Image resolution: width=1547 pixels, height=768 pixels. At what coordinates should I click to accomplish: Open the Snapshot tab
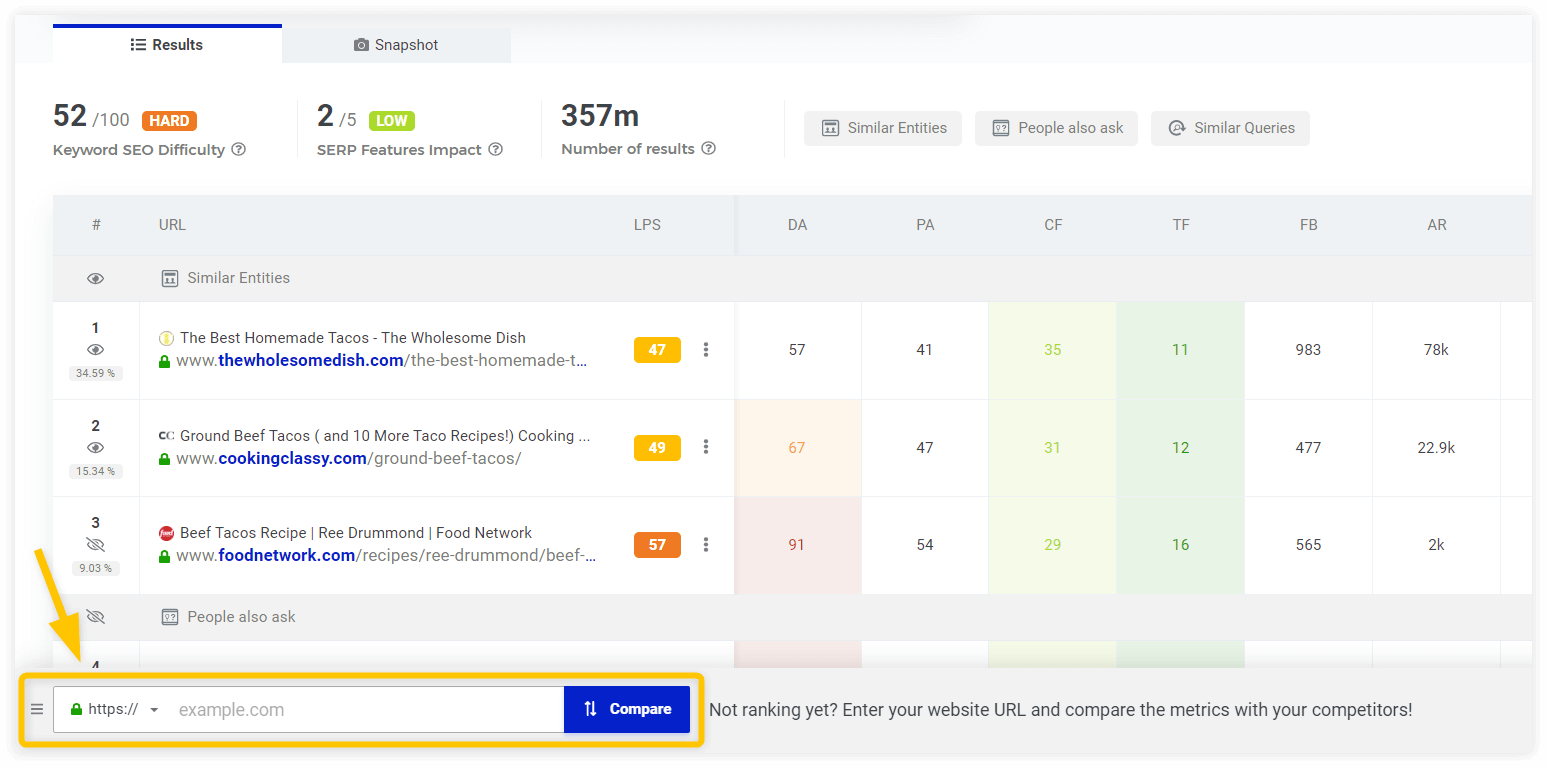[396, 45]
